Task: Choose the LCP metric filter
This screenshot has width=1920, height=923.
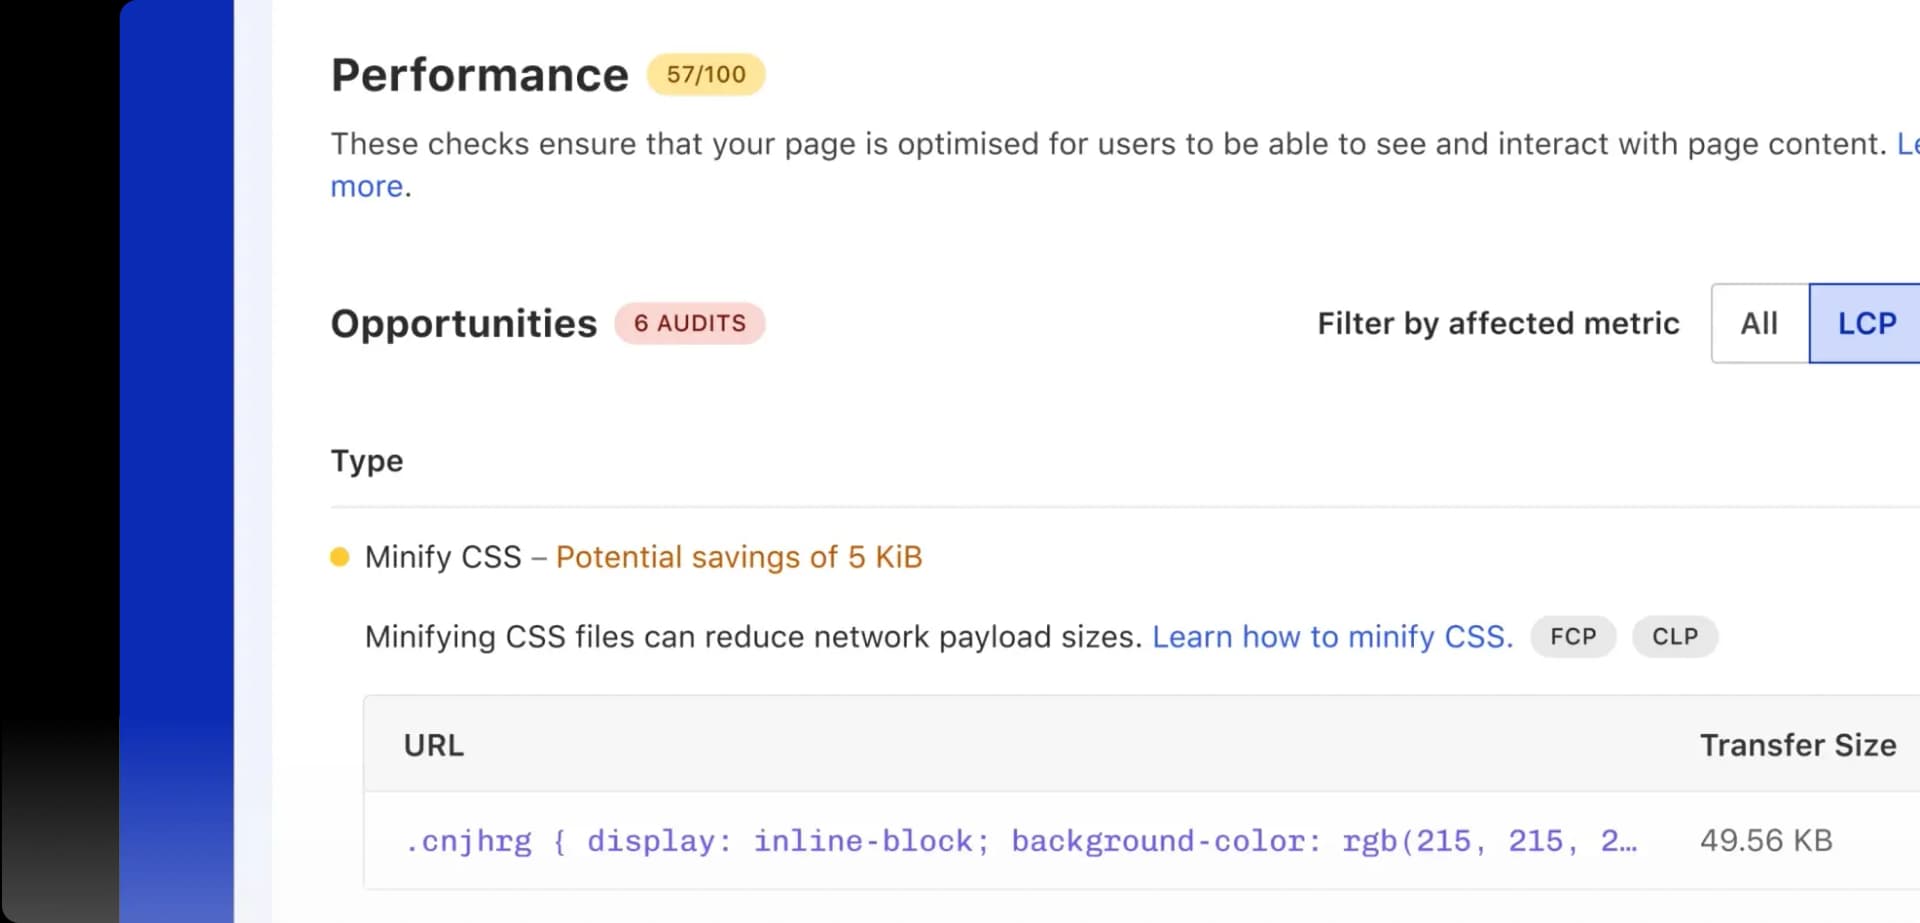Action: tap(1866, 324)
